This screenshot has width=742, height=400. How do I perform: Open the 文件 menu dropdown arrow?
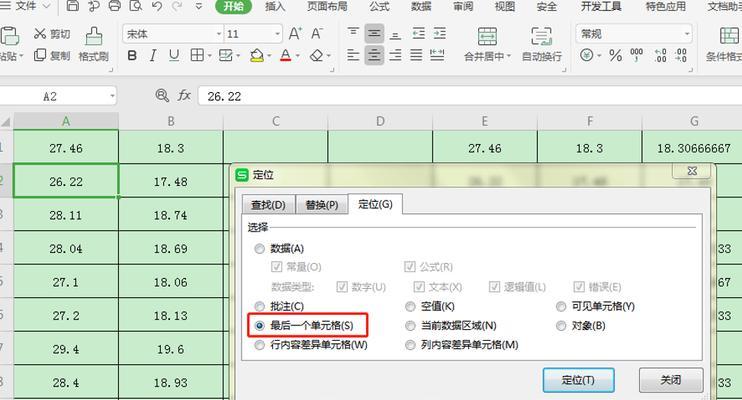46,6
